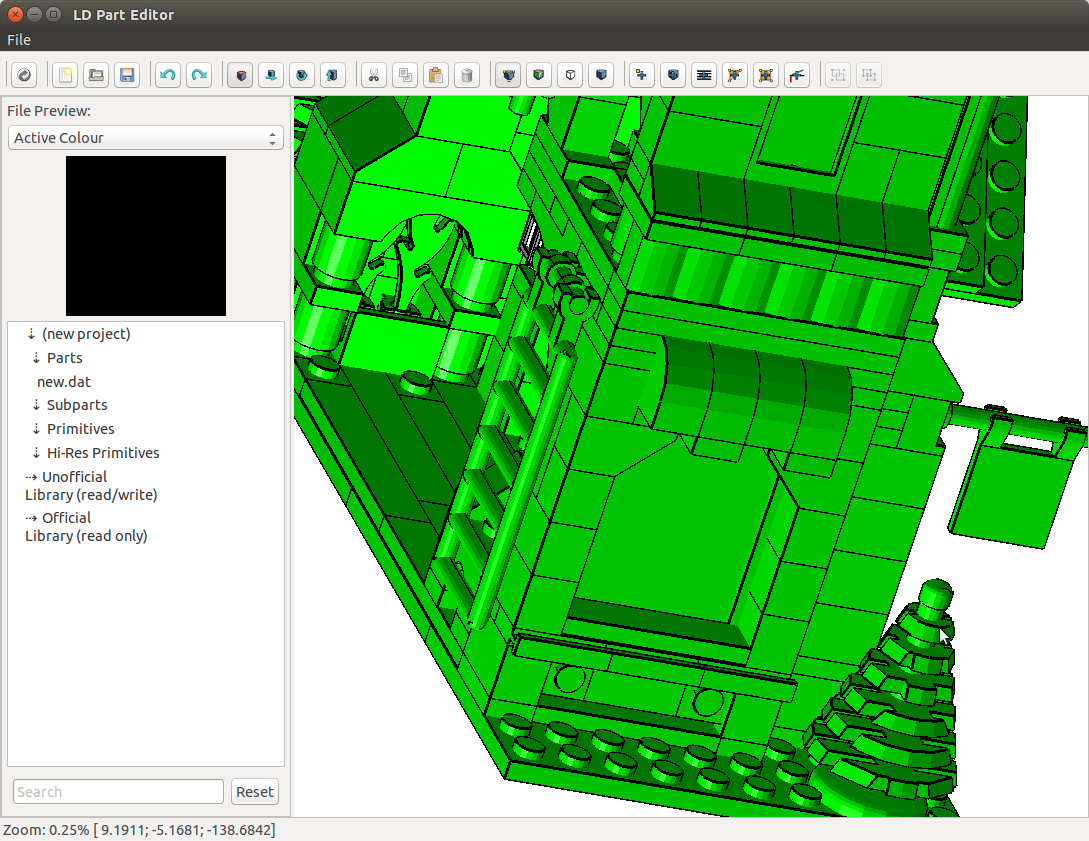Save with the floppy disk icon
The height and width of the screenshot is (841, 1089).
[x=127, y=75]
